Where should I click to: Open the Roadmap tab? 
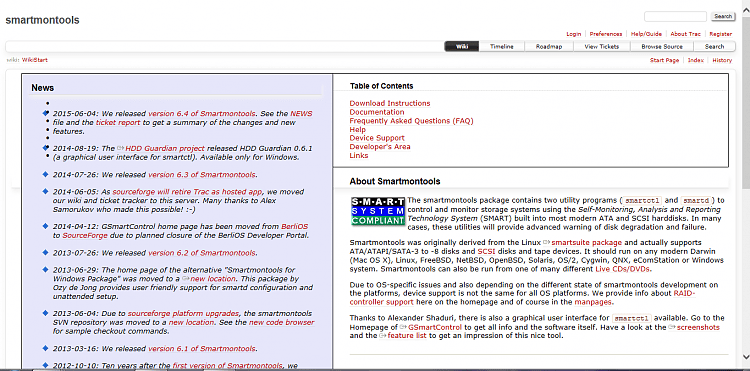coord(549,46)
